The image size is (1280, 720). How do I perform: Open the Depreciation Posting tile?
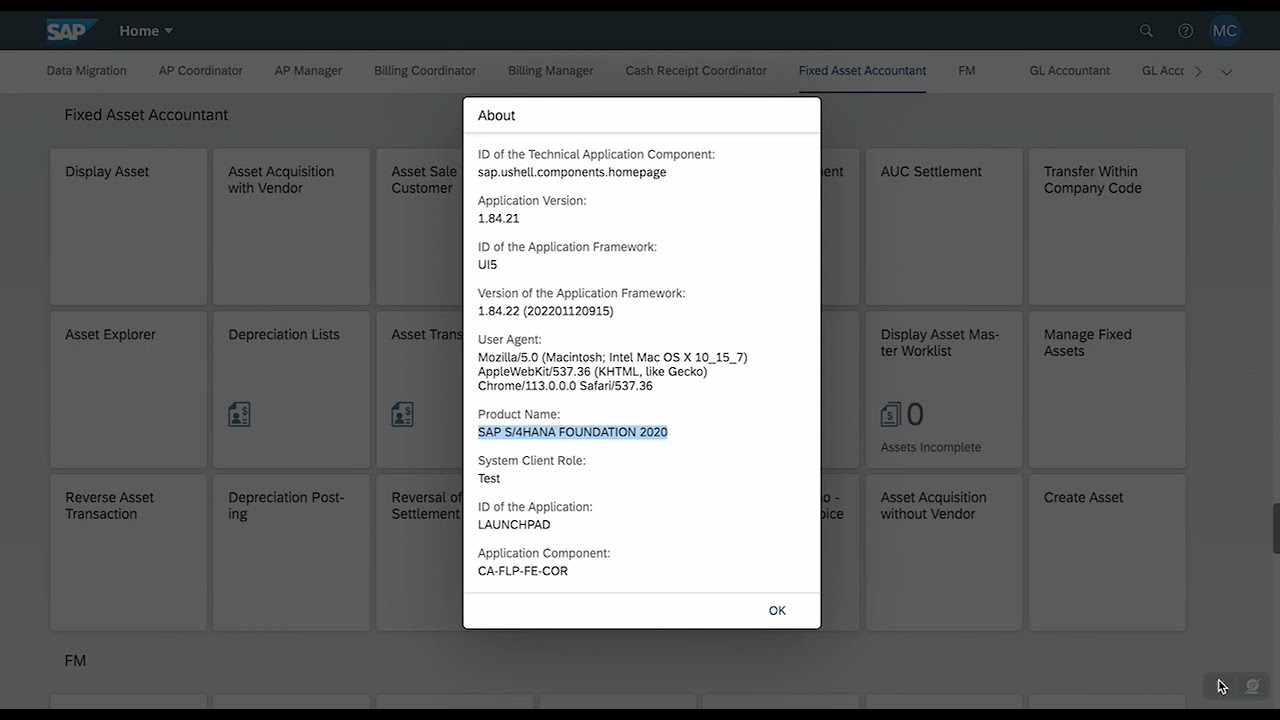tap(291, 553)
